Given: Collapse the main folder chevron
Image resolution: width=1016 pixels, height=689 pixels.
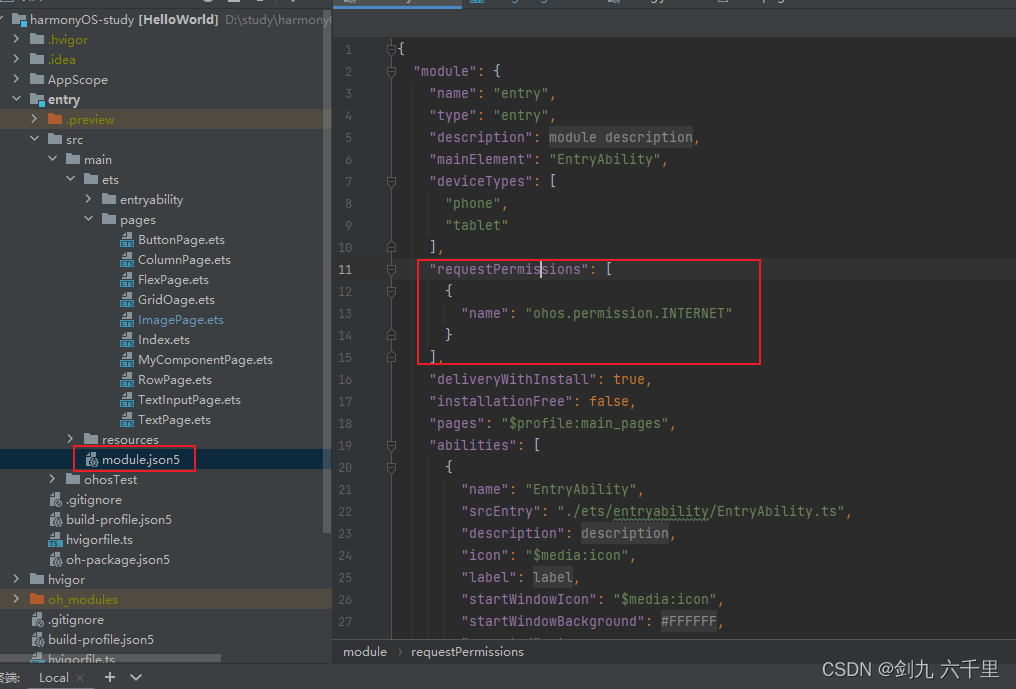Looking at the screenshot, I should point(52,159).
